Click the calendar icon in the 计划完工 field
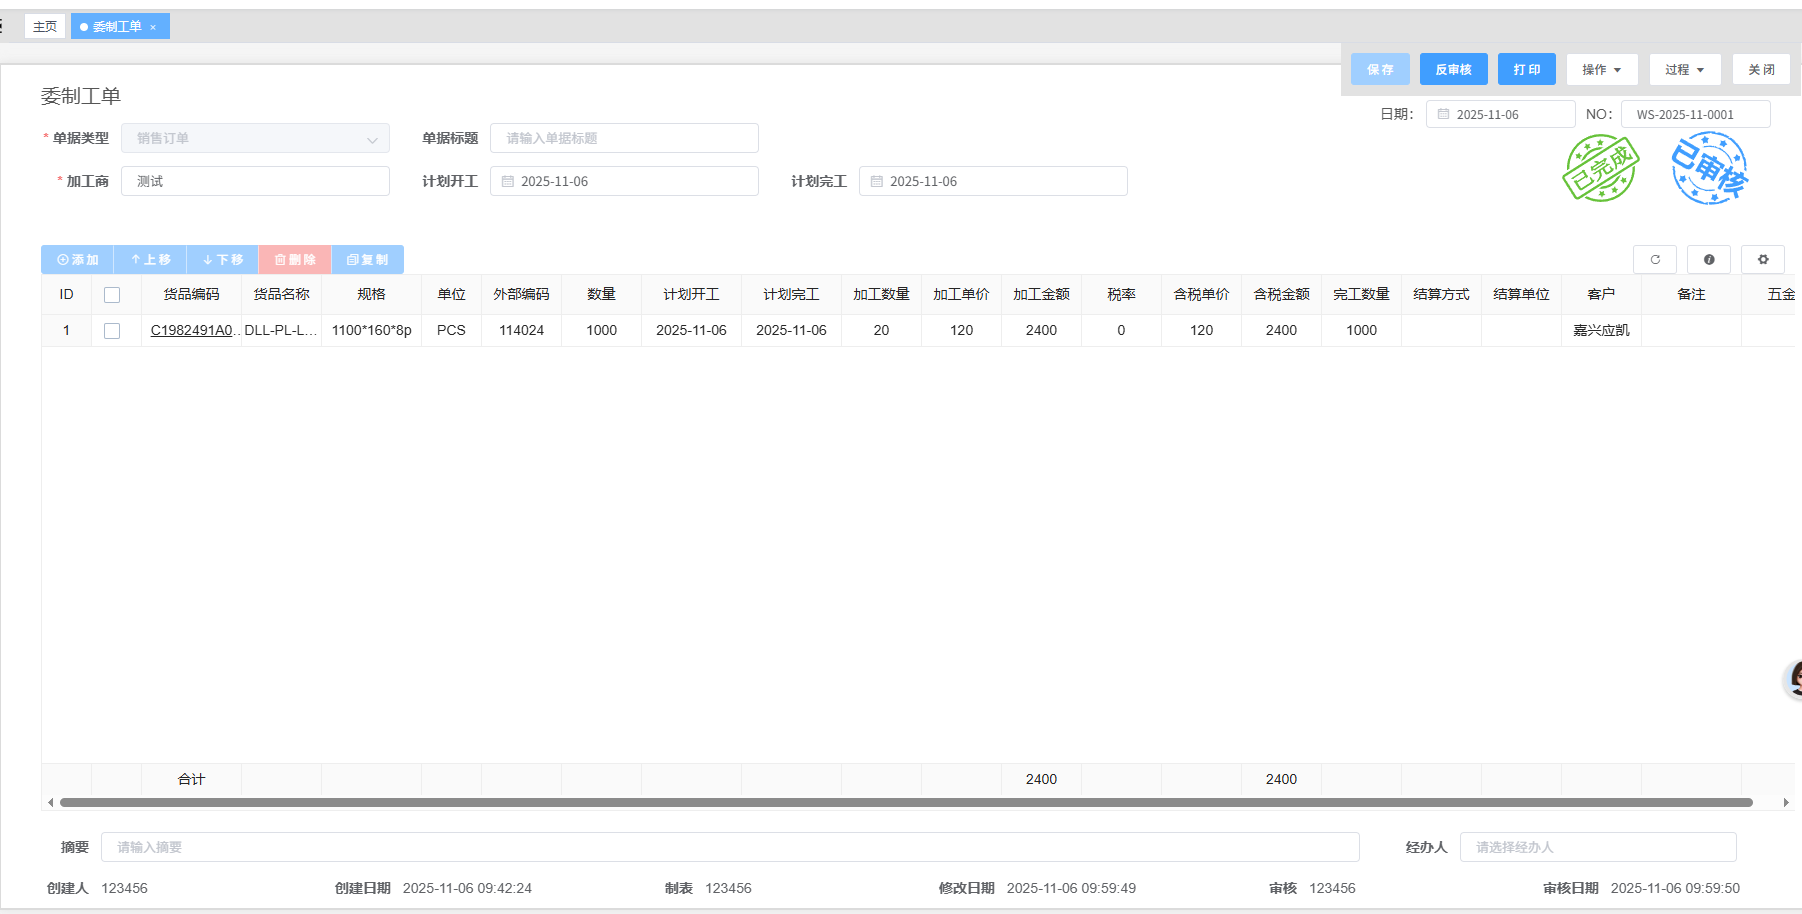The image size is (1802, 914). 877,182
